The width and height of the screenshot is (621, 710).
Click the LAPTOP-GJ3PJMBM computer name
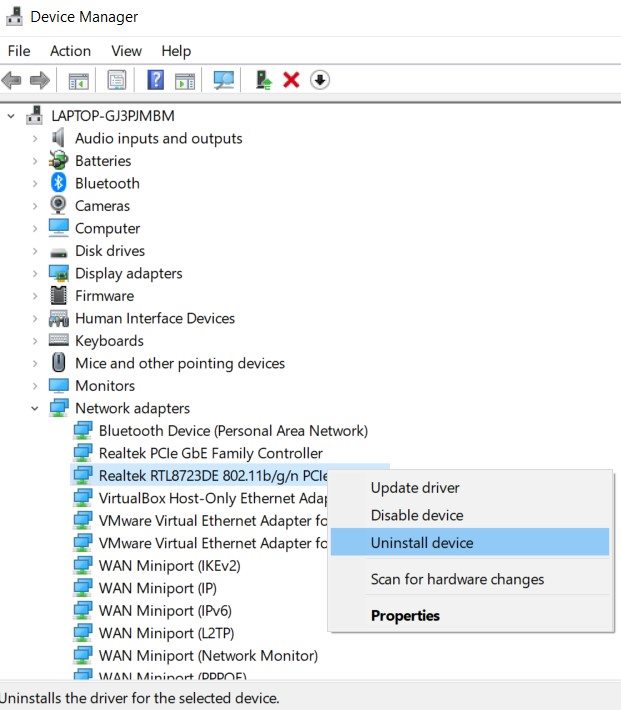coord(113,116)
